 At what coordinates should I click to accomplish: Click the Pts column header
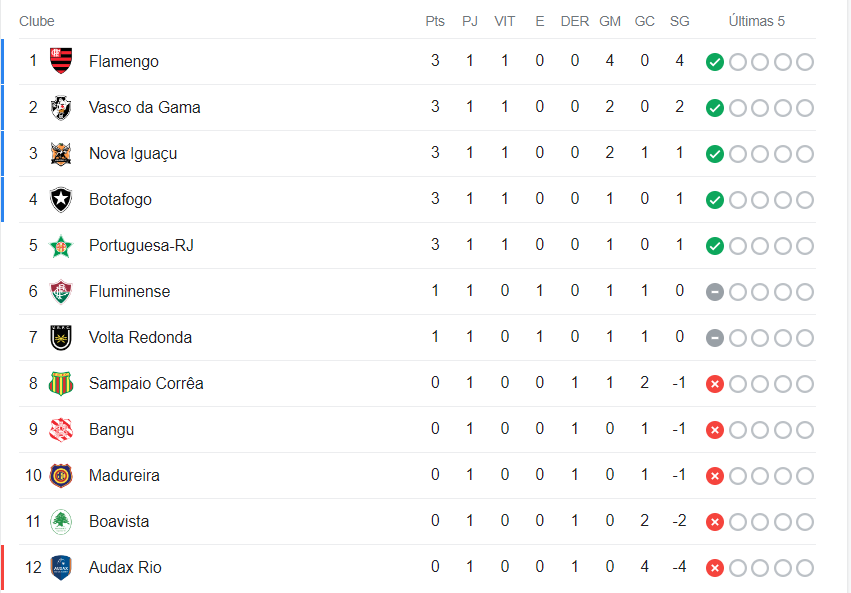[435, 21]
